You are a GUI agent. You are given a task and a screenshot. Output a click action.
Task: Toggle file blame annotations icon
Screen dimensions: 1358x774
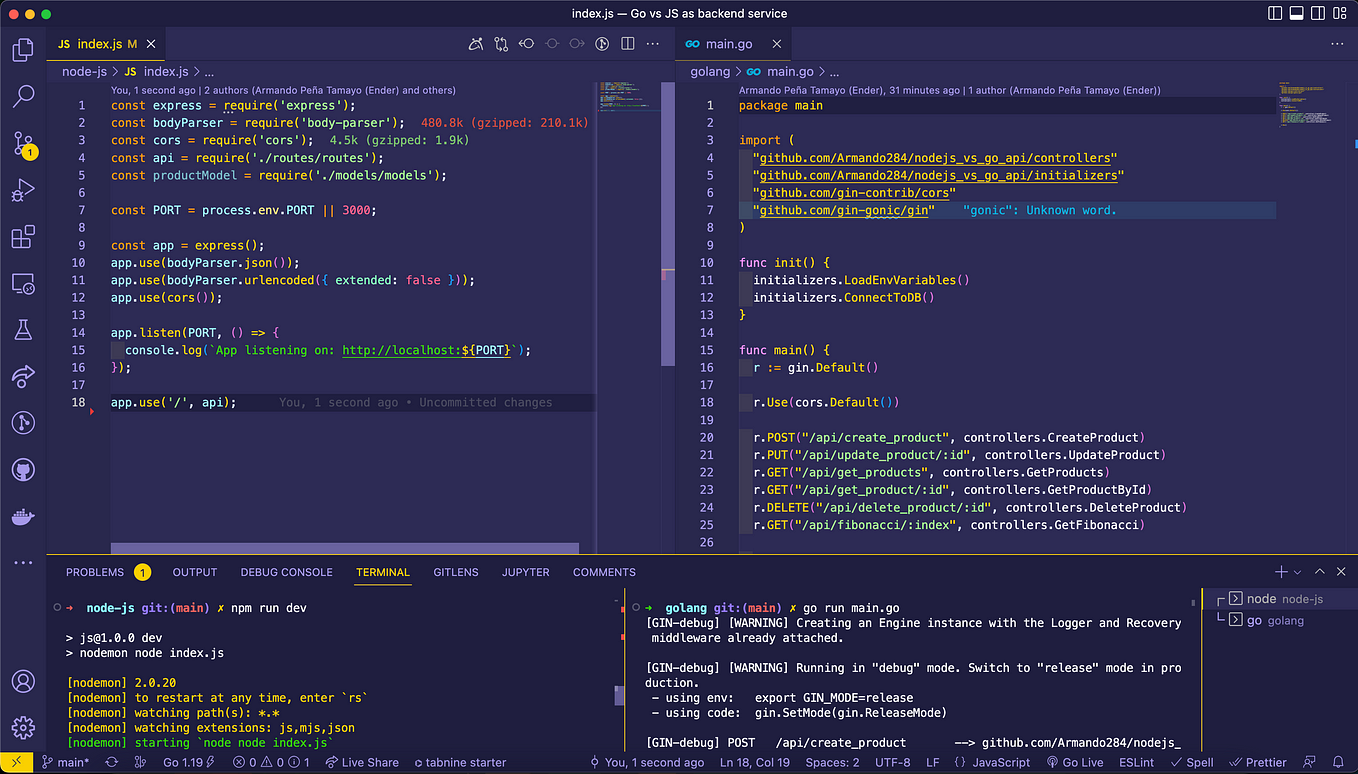pyautogui.click(x=602, y=44)
